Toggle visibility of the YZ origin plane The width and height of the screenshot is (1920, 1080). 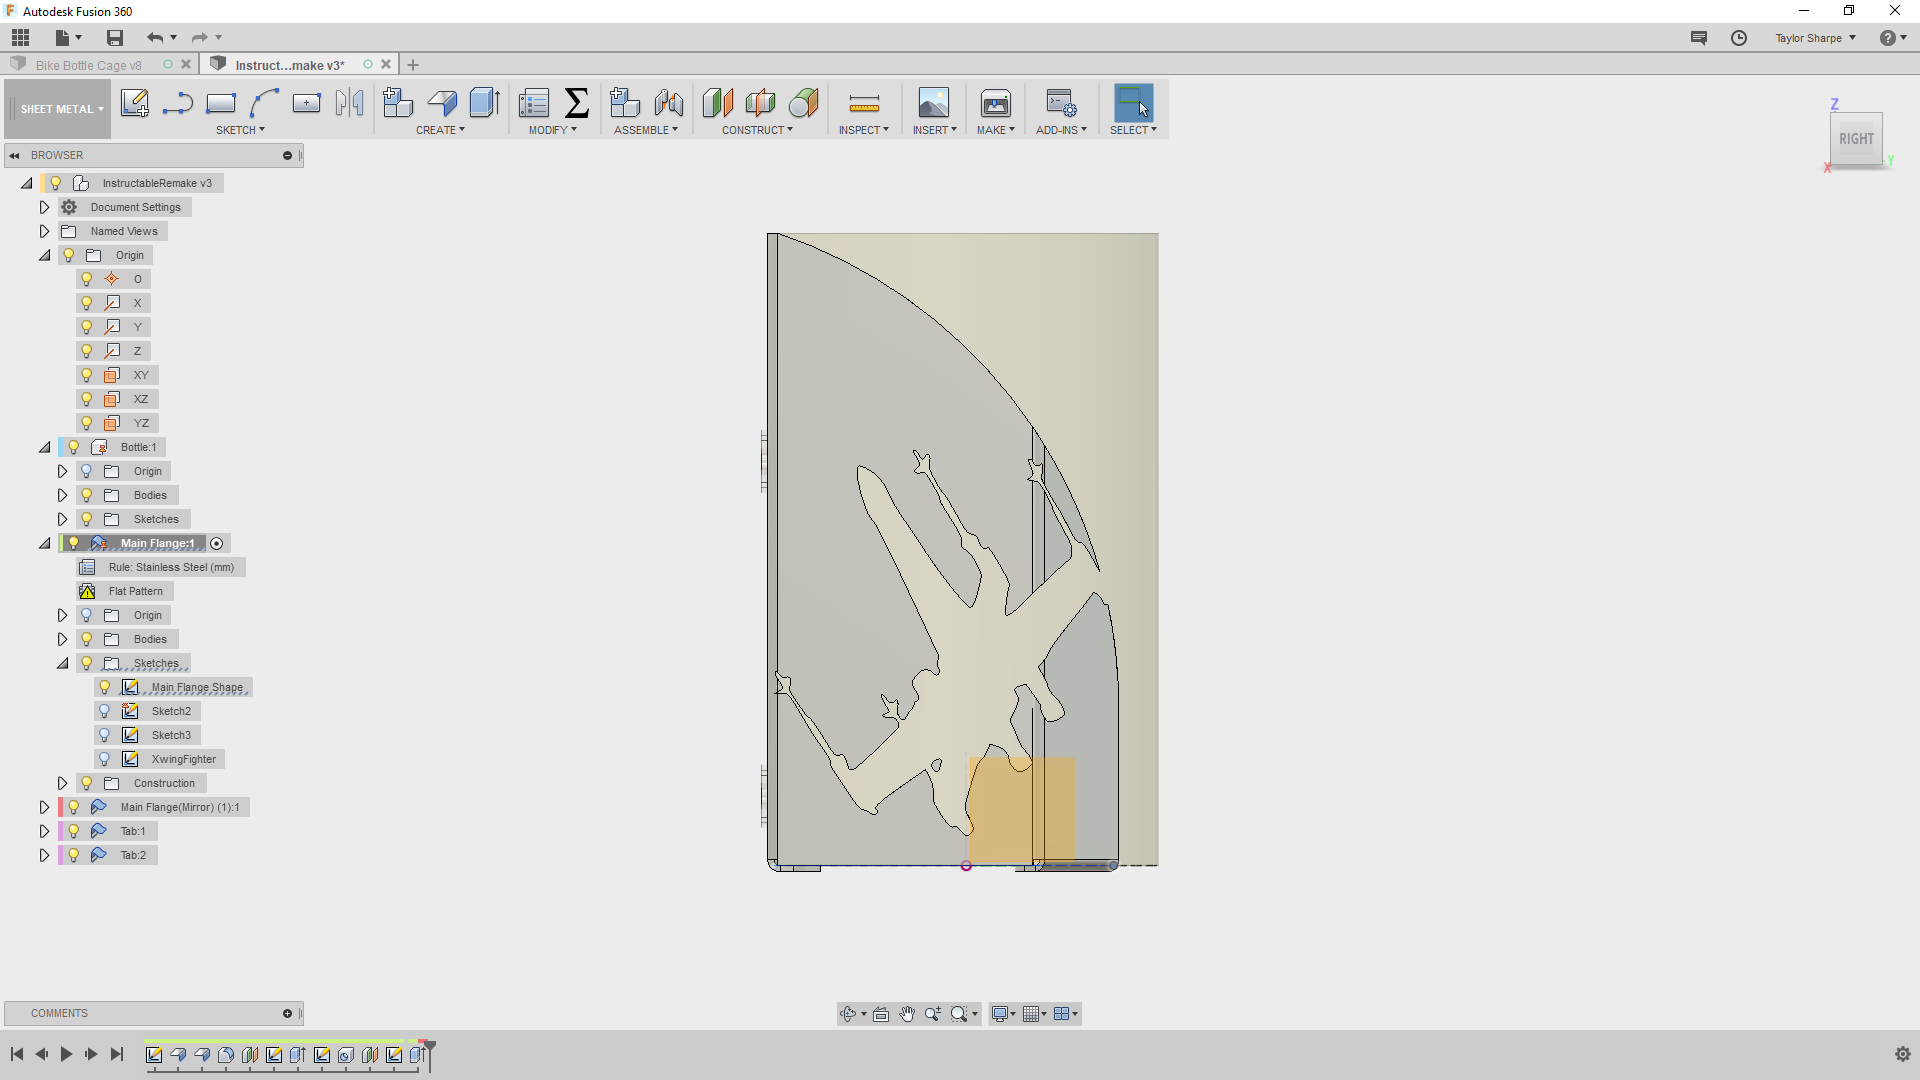(87, 423)
